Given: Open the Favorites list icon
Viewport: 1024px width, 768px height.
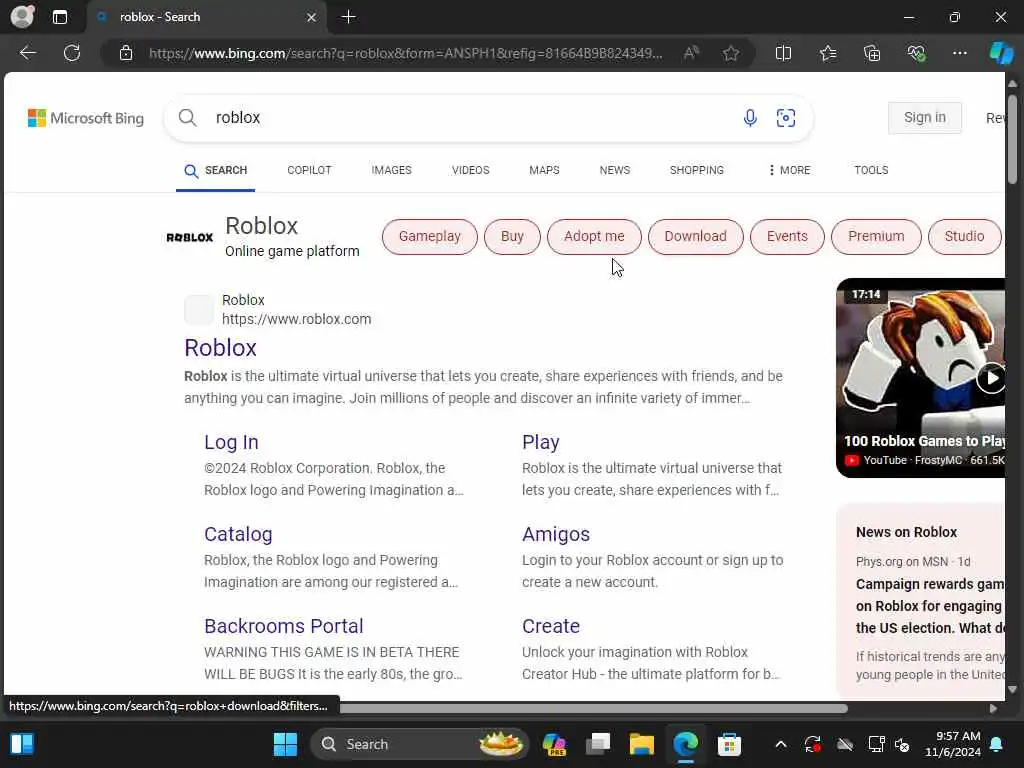Looking at the screenshot, I should [x=828, y=53].
